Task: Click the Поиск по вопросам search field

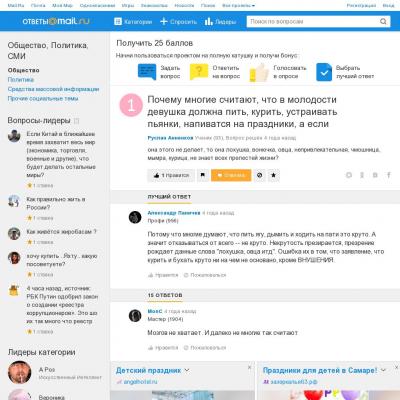Action: point(313,22)
